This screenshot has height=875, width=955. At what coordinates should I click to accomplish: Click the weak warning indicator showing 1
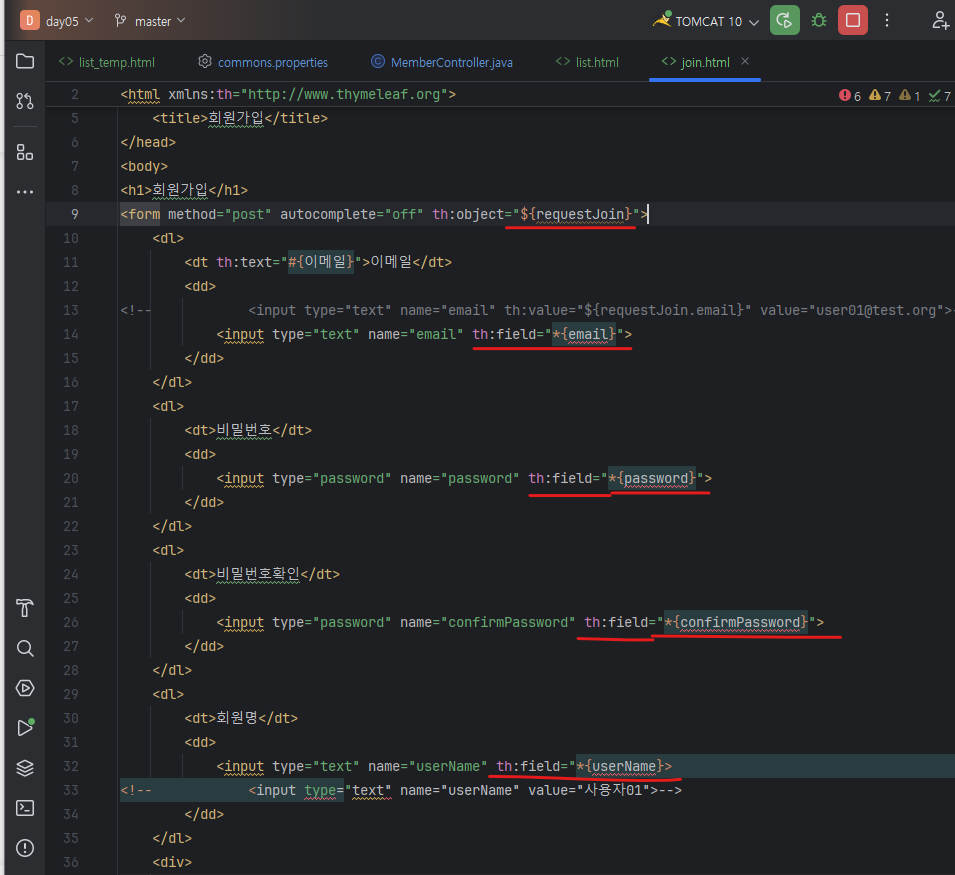(909, 96)
